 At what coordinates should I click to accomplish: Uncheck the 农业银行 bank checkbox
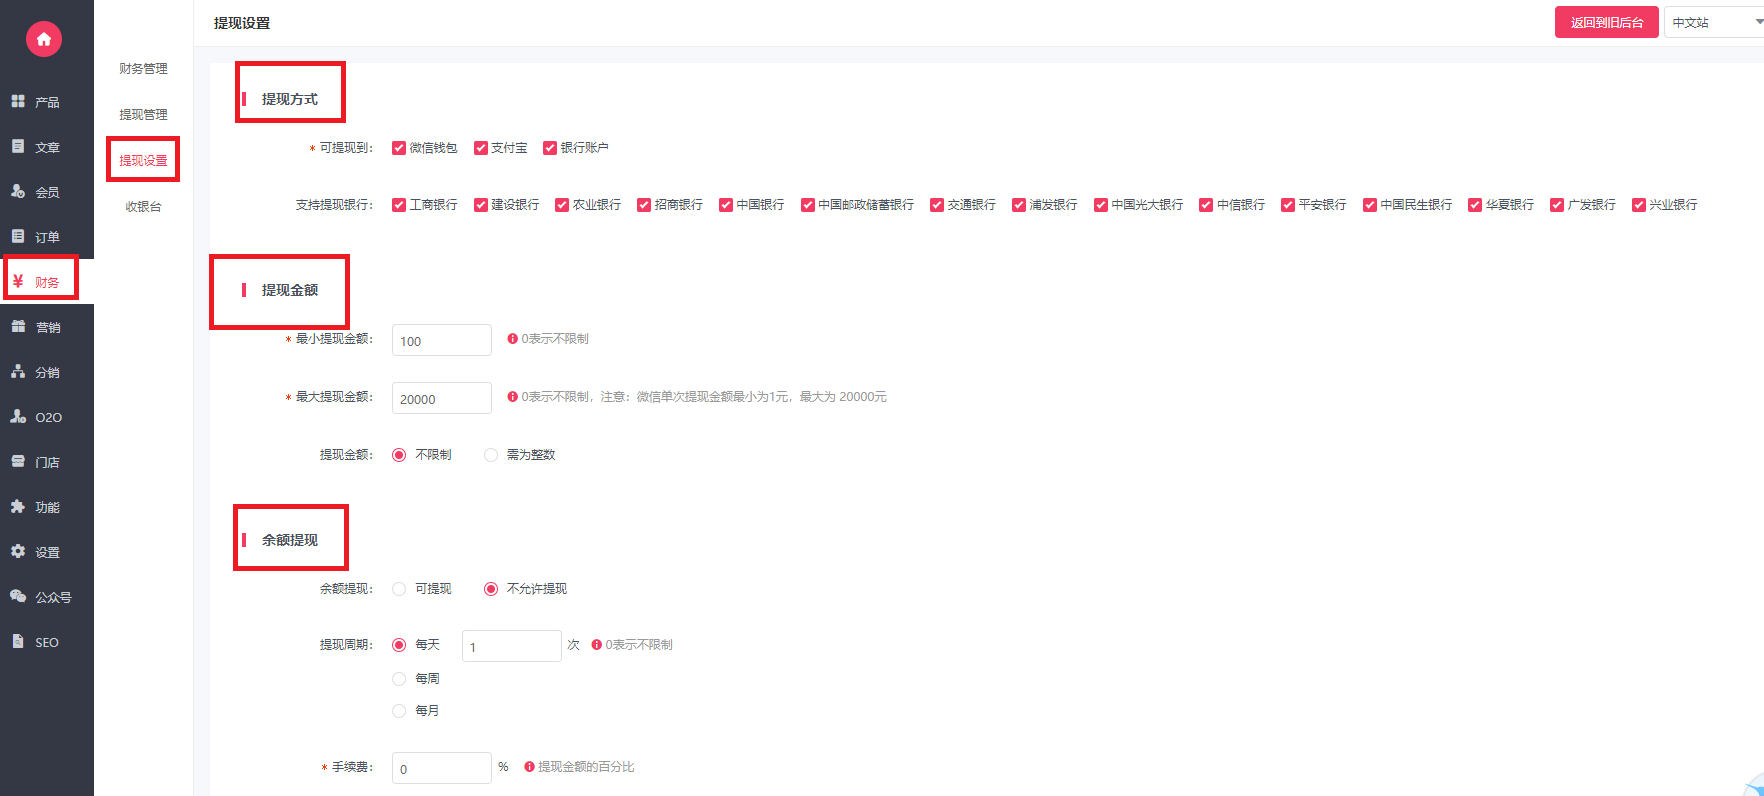point(562,205)
